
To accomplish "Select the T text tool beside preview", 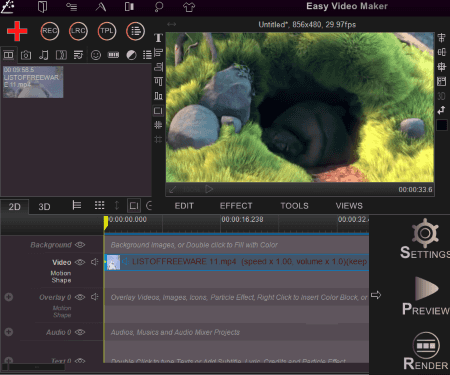I will click(158, 38).
